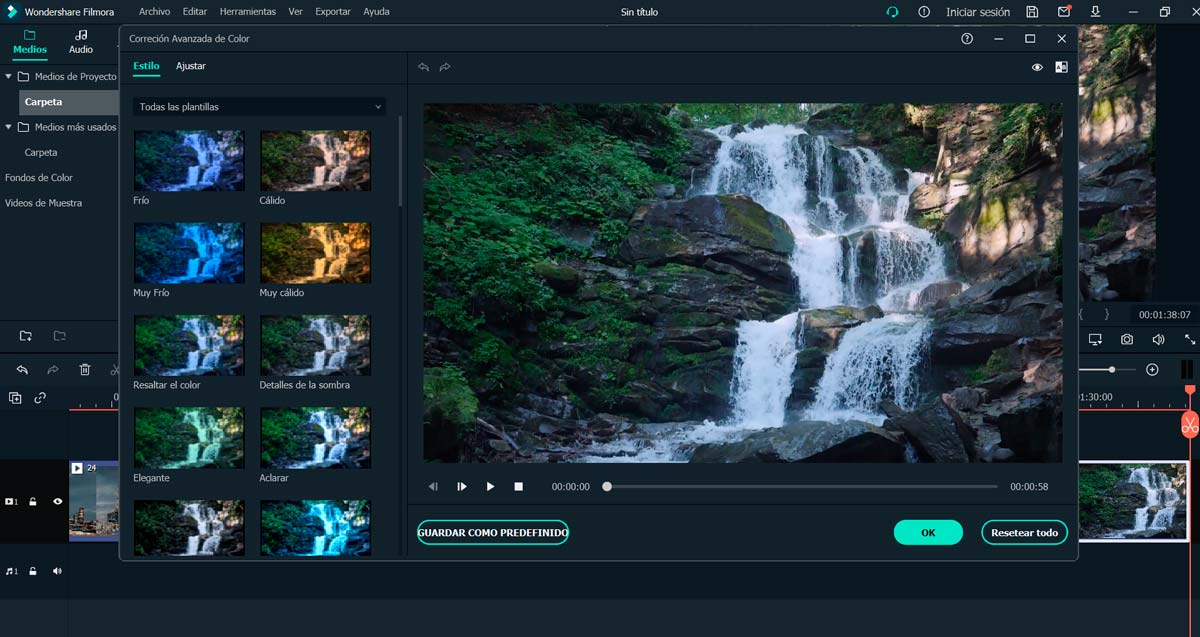
Task: Open the A/B comparison view icon
Action: 1061,67
